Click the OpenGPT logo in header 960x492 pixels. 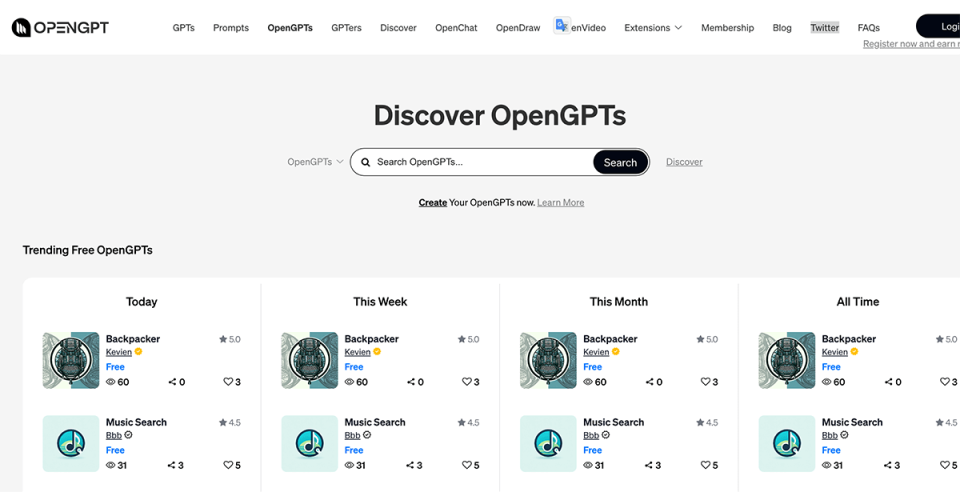(60, 27)
